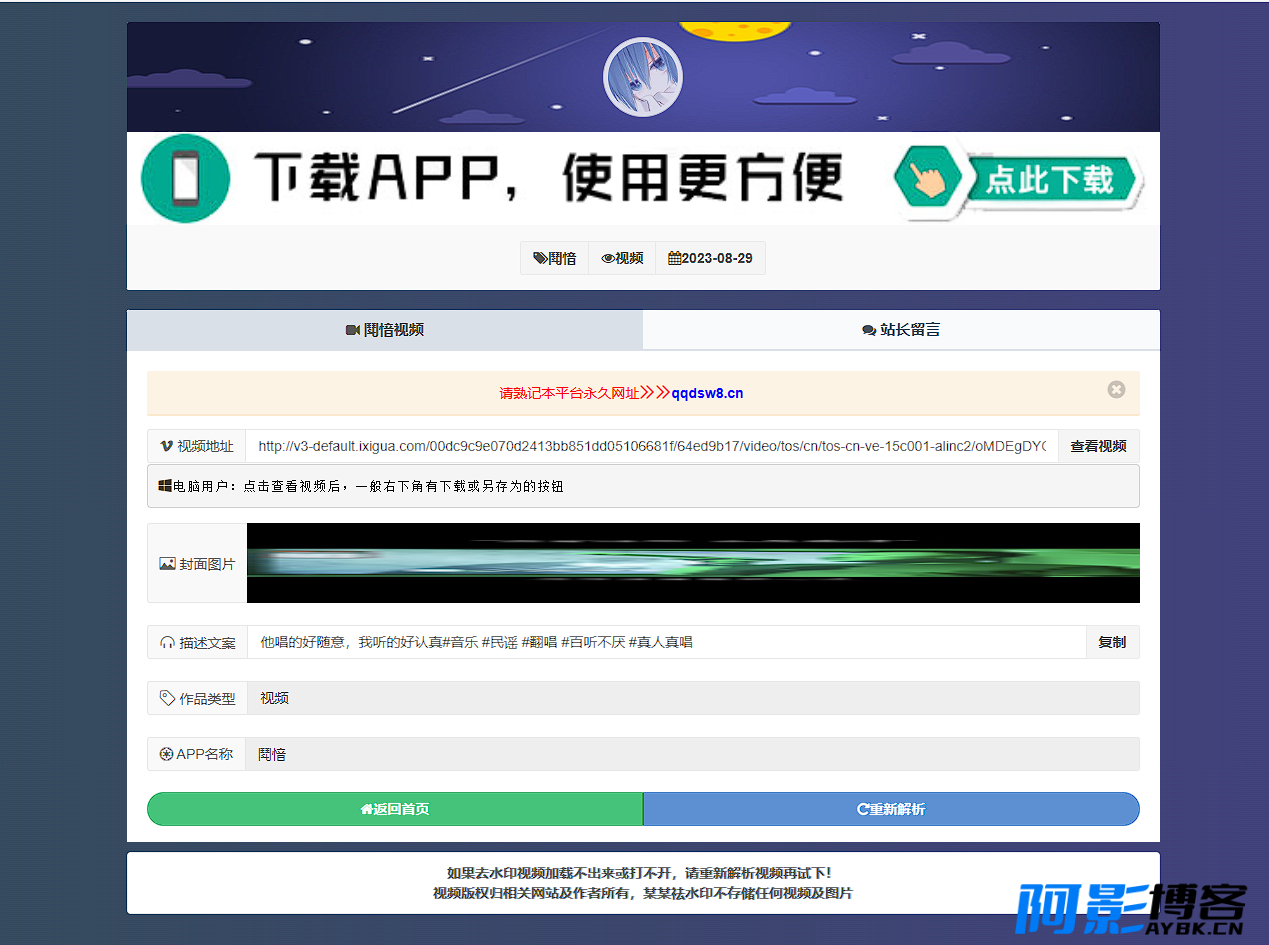The image size is (1269, 945).
Task: Click the 描述文案 label with headphone icon
Action: click(x=197, y=642)
